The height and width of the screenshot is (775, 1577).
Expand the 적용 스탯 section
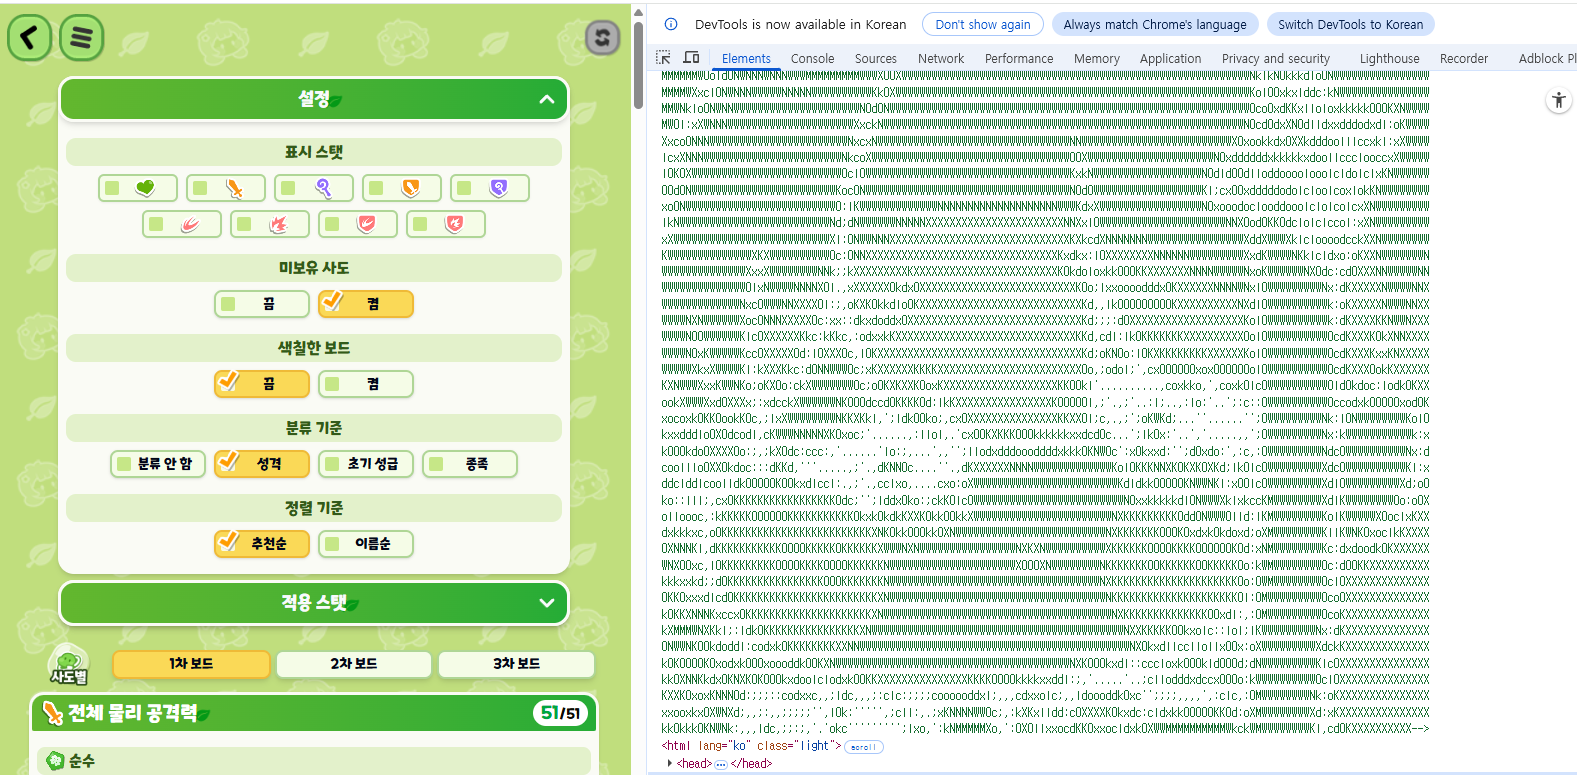tap(546, 603)
